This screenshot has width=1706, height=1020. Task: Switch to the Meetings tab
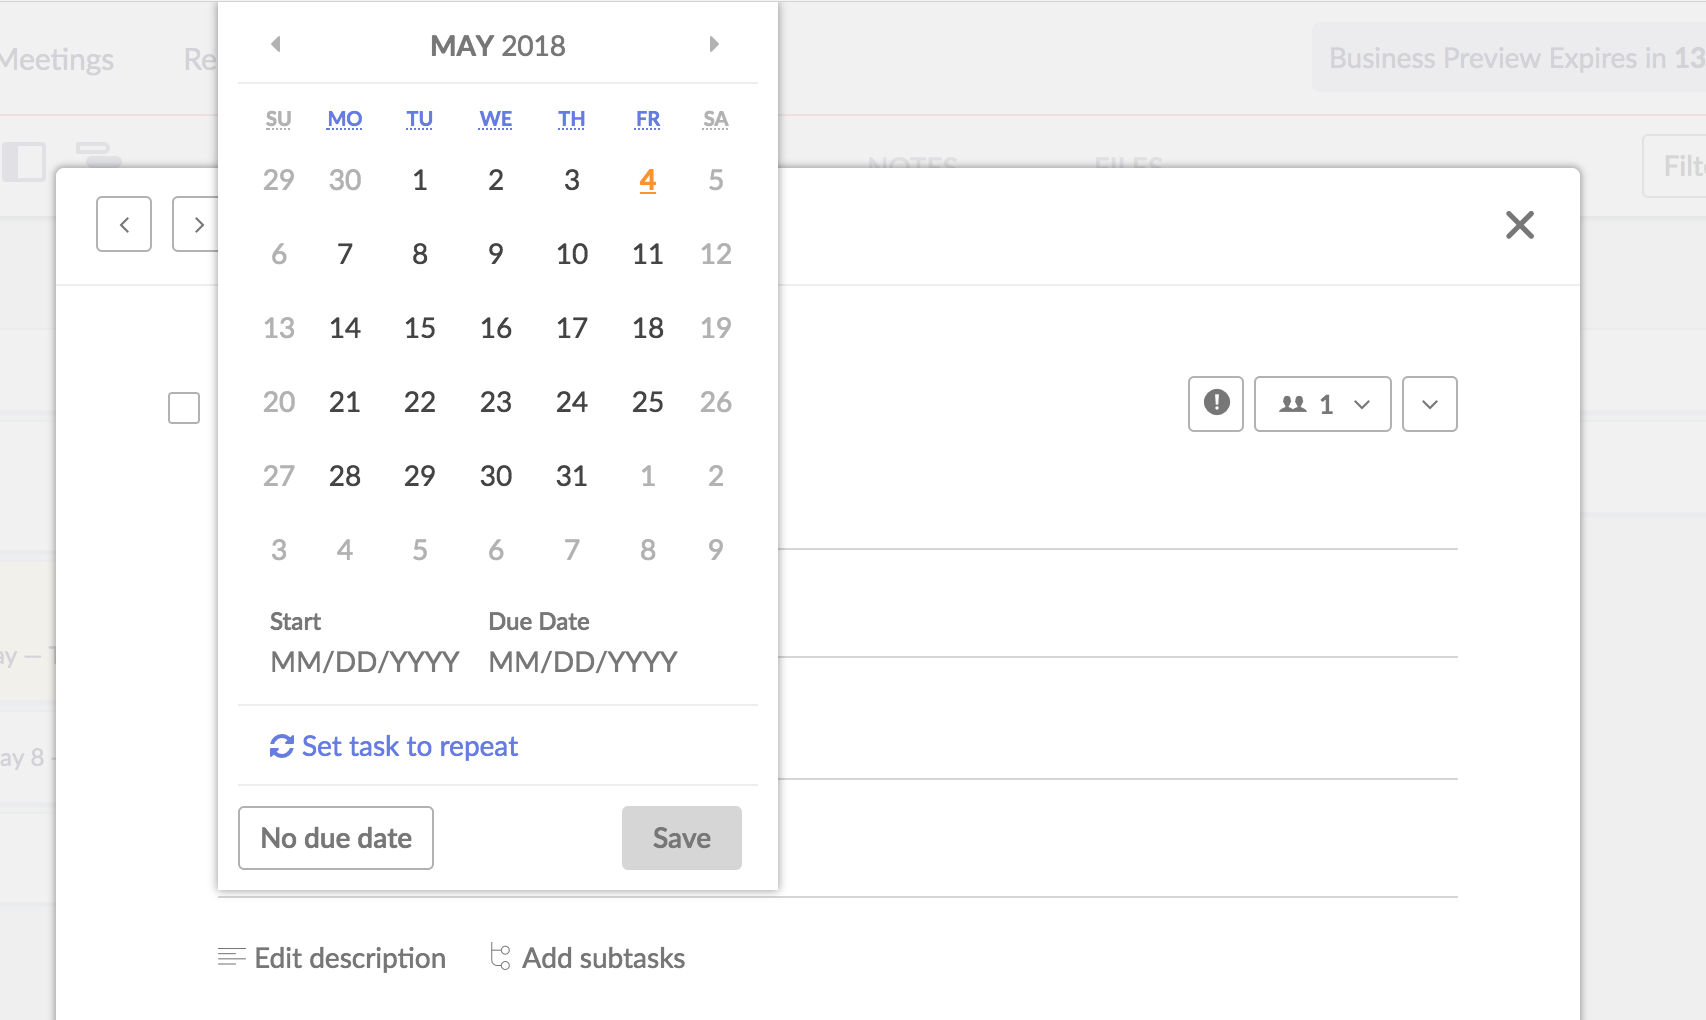57,59
